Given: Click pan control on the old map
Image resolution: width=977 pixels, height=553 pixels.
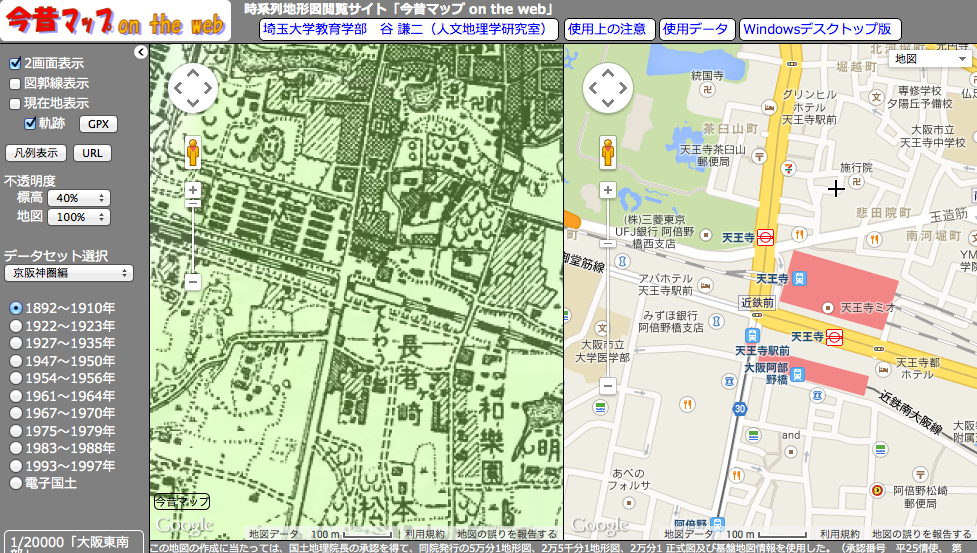Looking at the screenshot, I should click(193, 88).
